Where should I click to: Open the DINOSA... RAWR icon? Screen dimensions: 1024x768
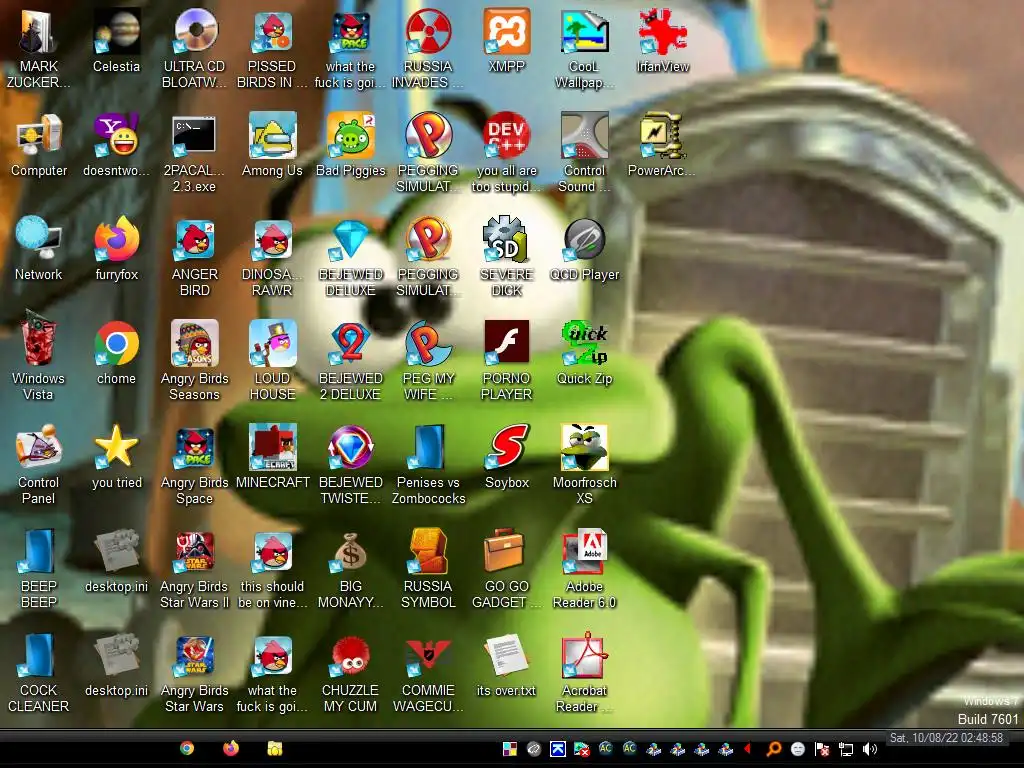[272, 257]
